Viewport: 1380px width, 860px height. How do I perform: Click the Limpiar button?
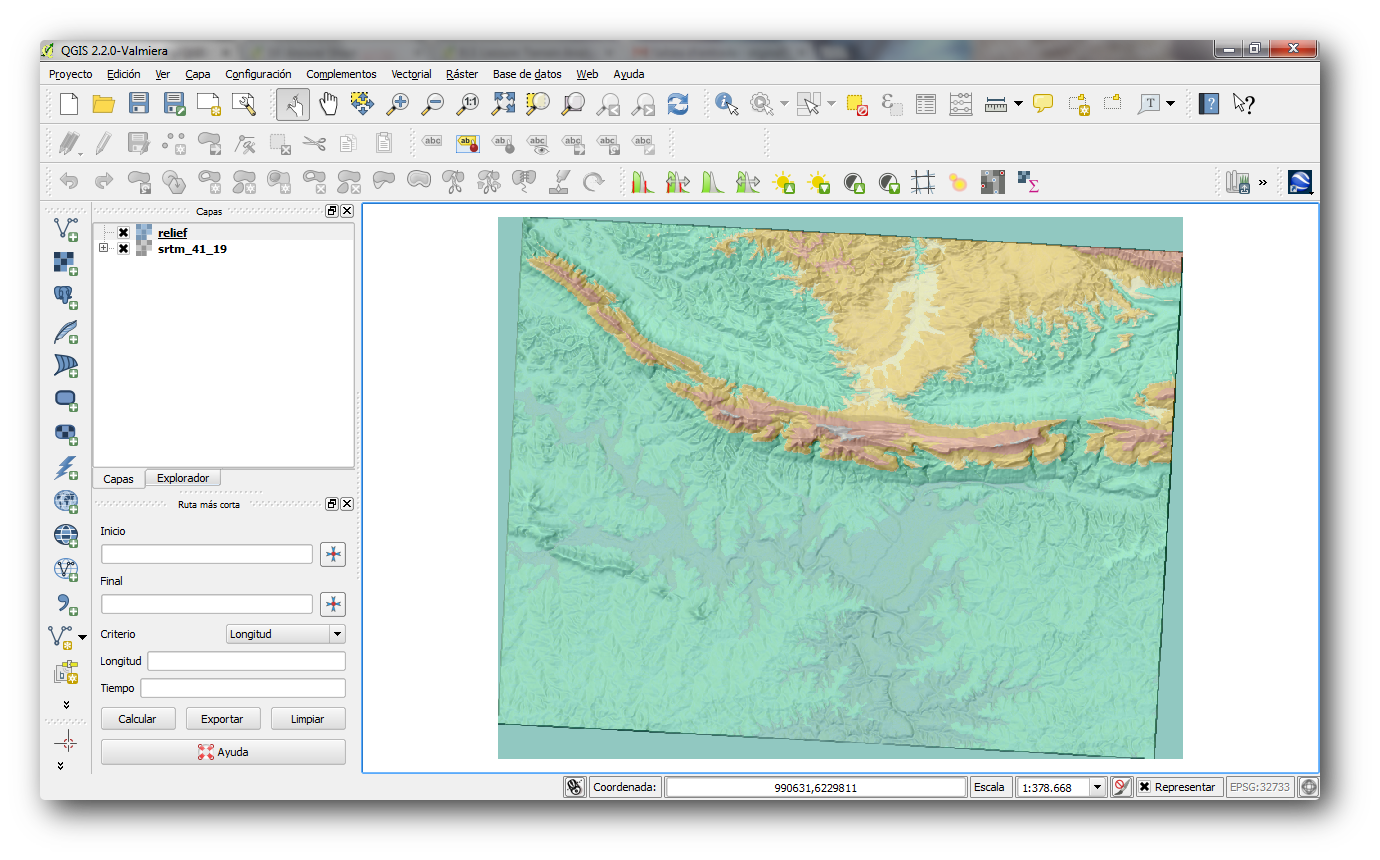coord(307,719)
